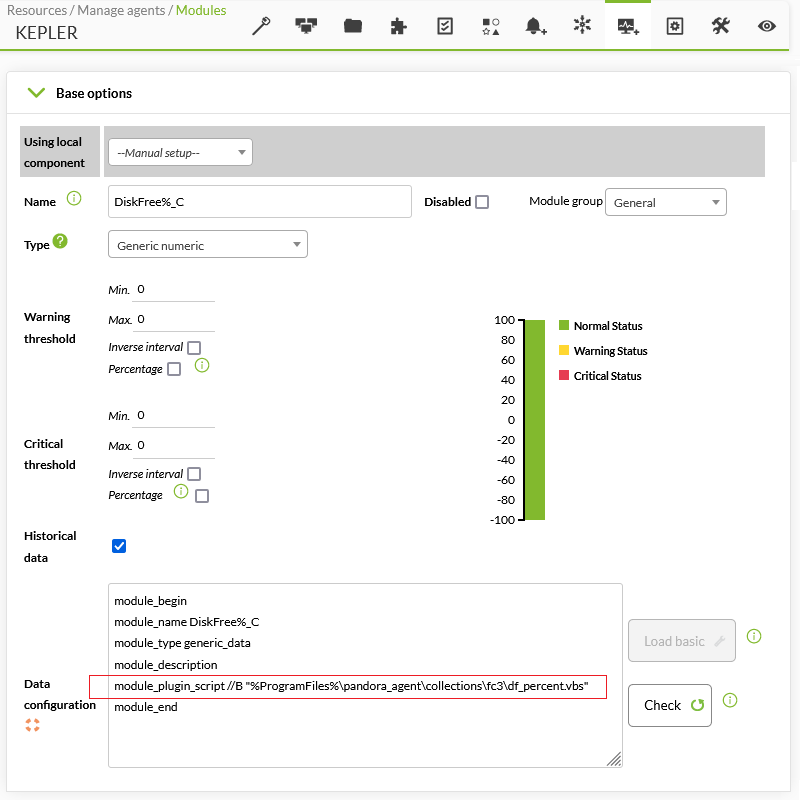Go to Manage agents in the breadcrumb
The image size is (800, 800).
[123, 11]
